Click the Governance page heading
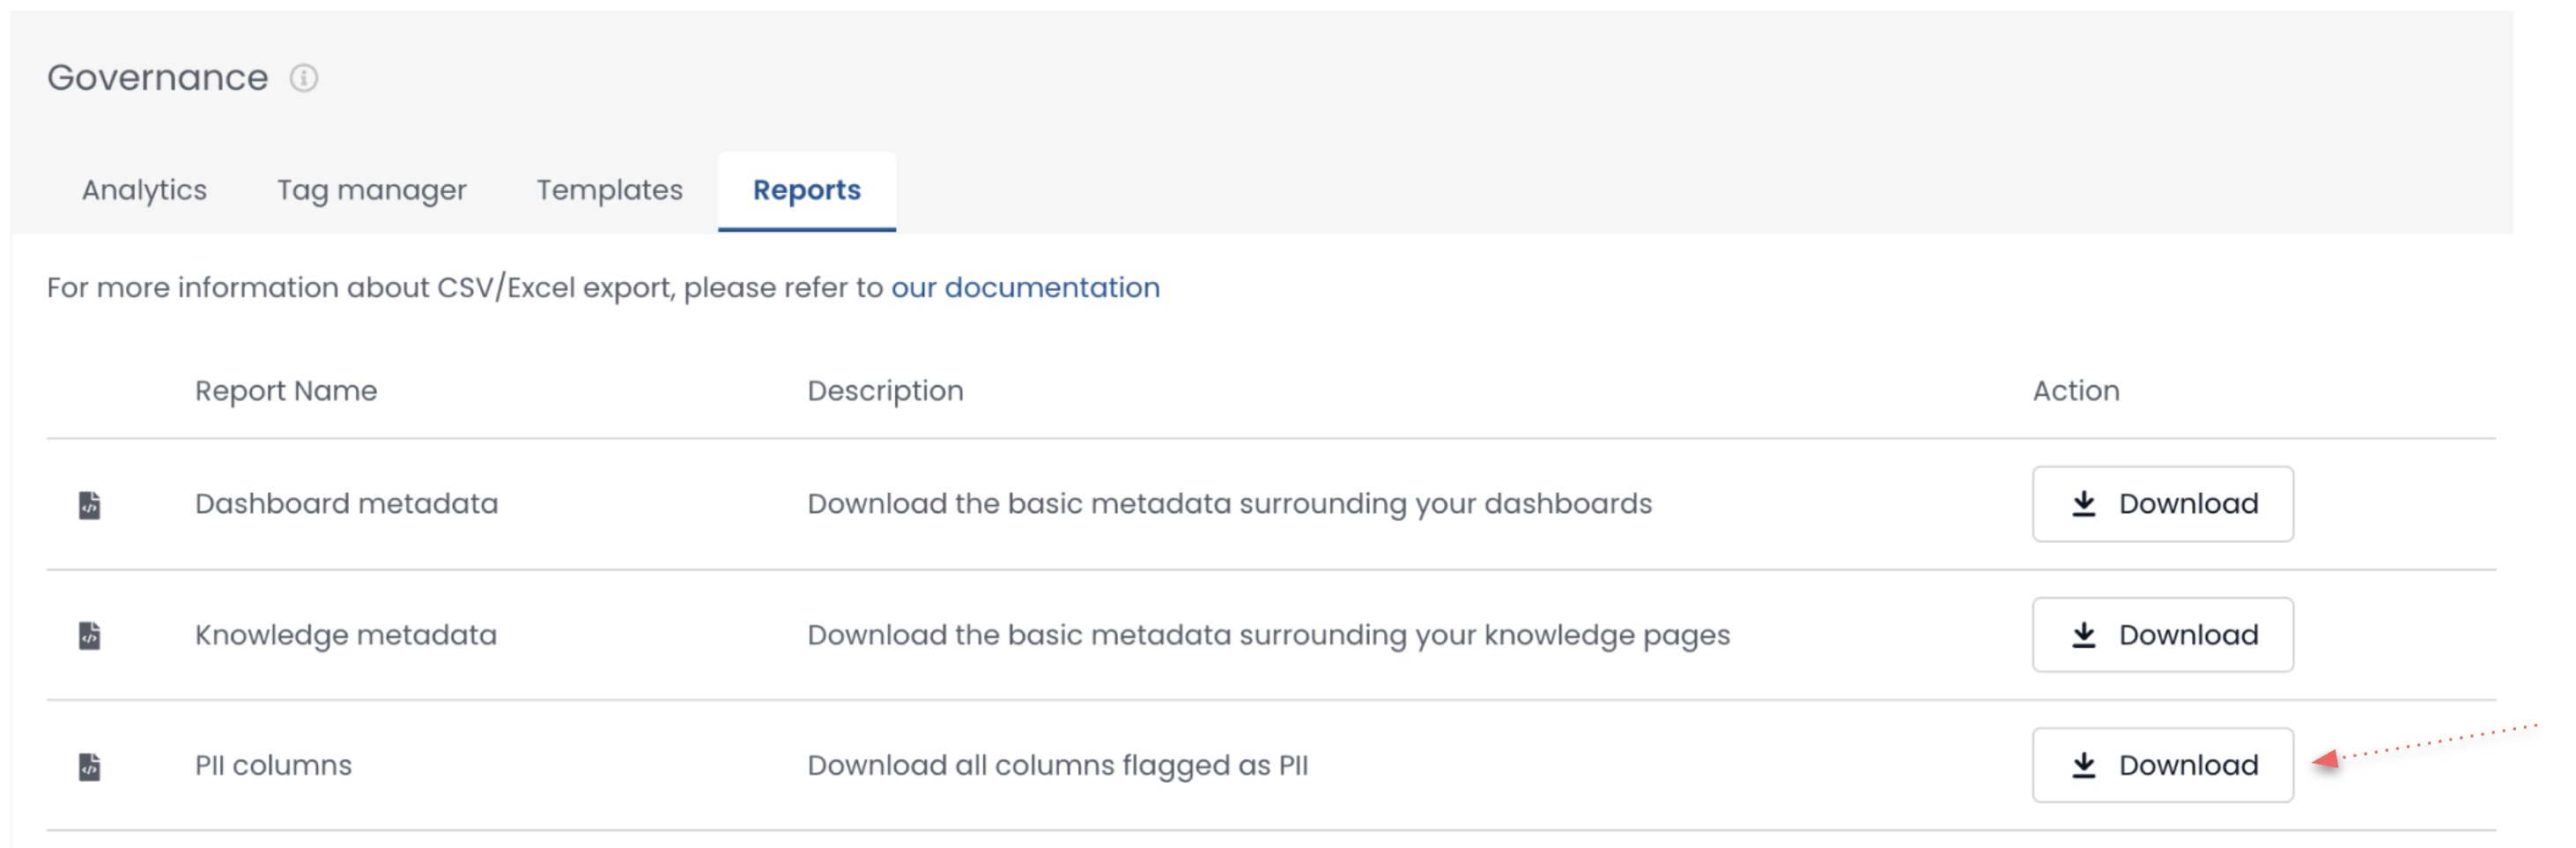Image resolution: width=2576 pixels, height=848 pixels. pyautogui.click(x=158, y=78)
